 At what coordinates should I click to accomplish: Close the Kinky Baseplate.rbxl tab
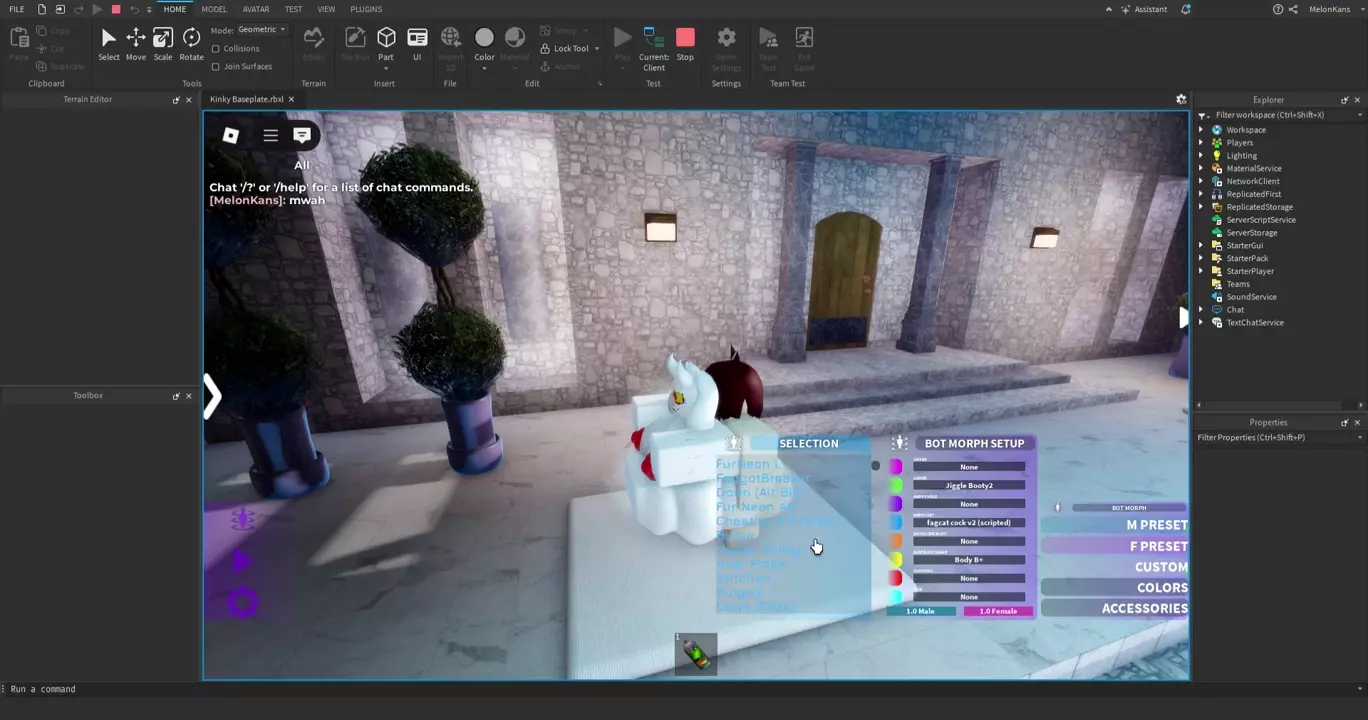(x=291, y=100)
